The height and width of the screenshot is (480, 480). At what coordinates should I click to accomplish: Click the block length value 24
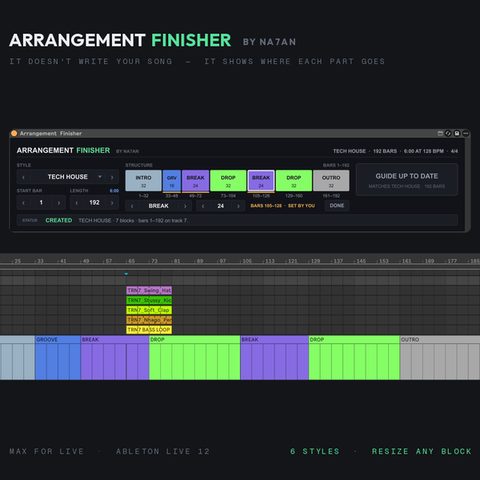click(221, 206)
